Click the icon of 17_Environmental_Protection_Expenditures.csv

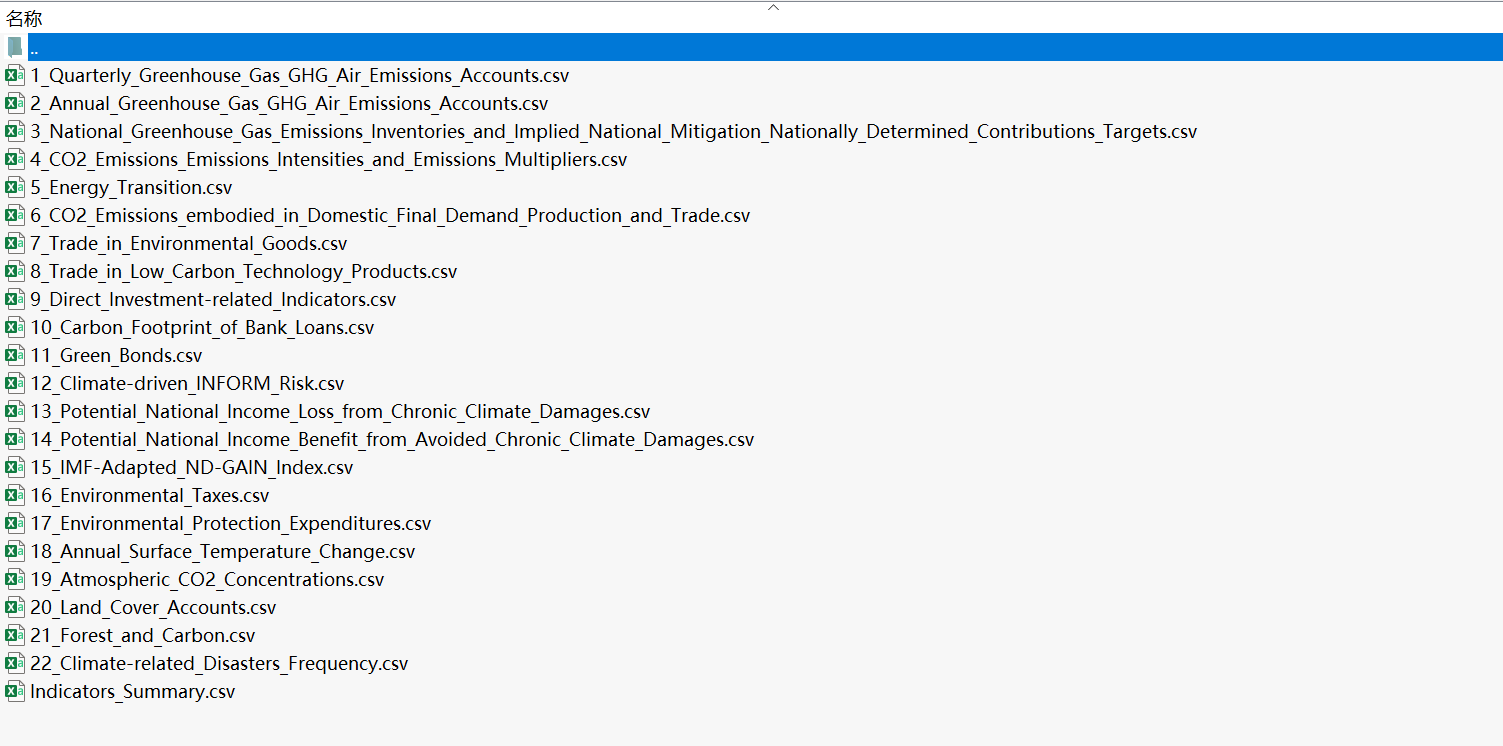15,523
